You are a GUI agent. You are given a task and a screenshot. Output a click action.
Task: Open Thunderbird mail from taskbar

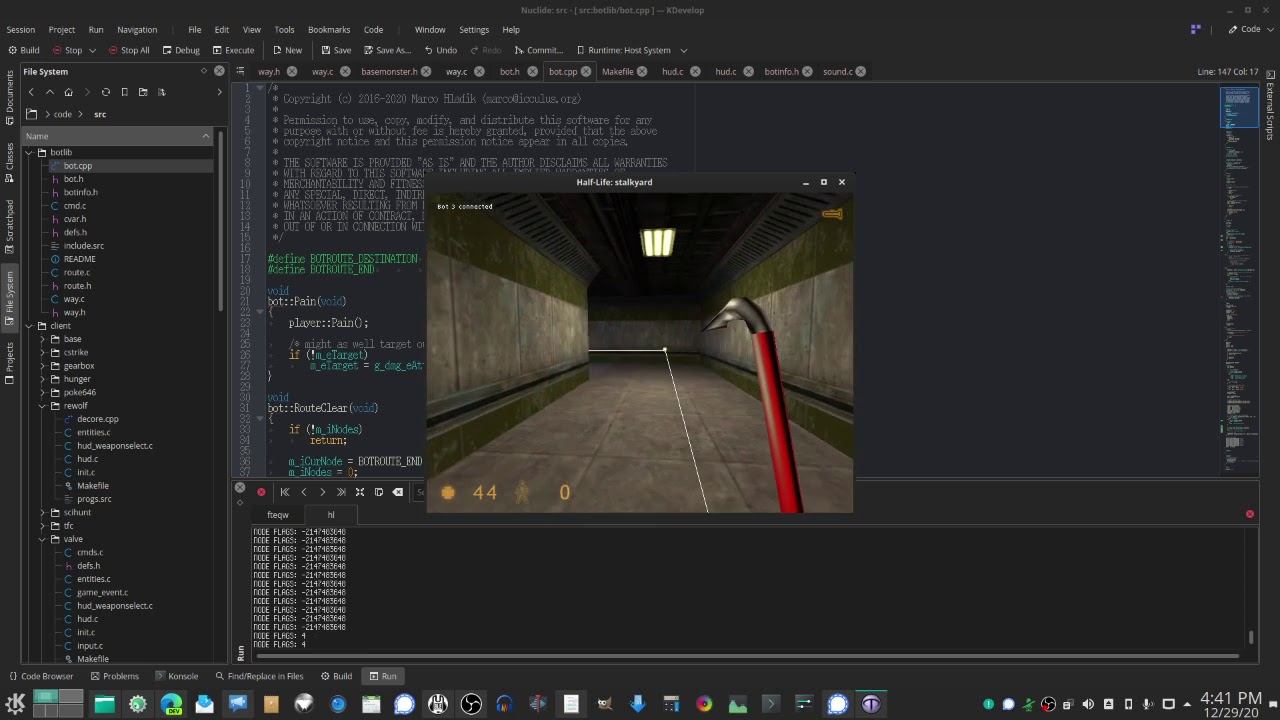point(204,704)
